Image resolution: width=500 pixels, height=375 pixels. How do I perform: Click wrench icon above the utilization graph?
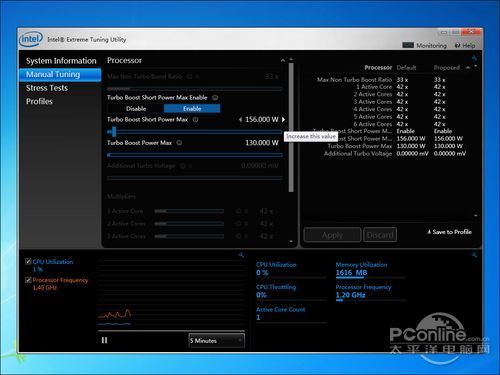(x=241, y=255)
